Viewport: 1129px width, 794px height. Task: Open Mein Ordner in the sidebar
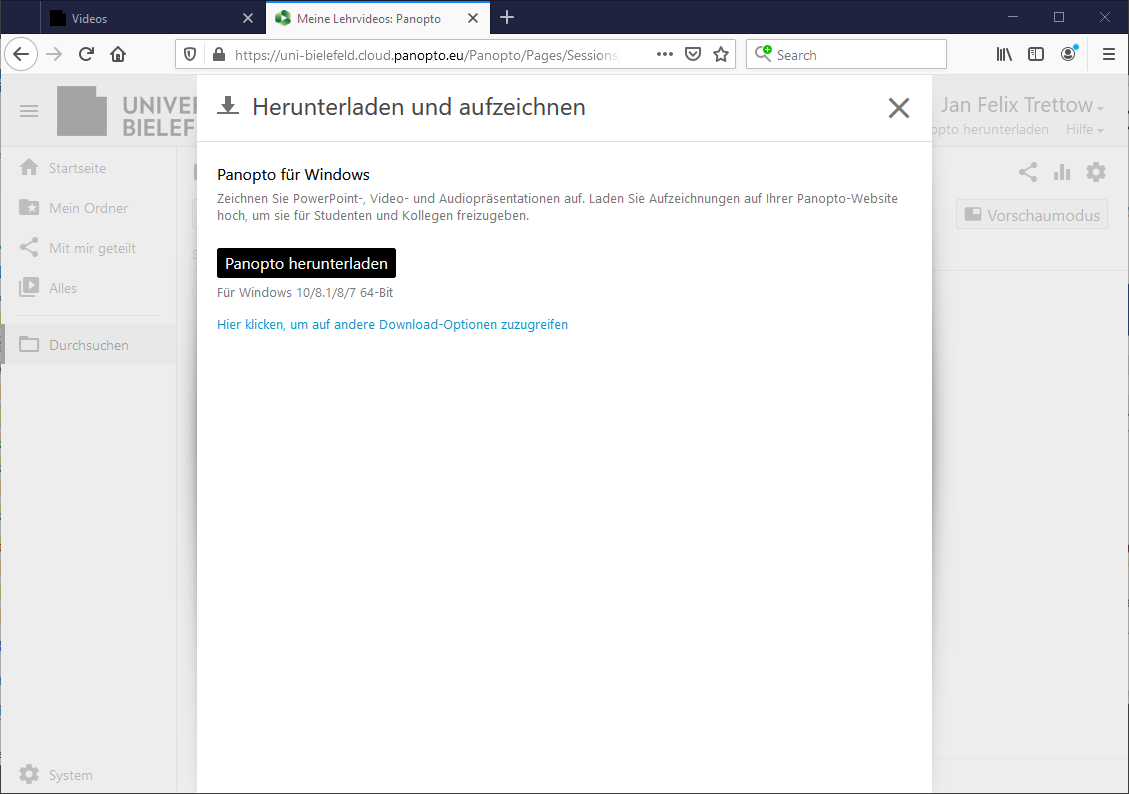click(89, 208)
